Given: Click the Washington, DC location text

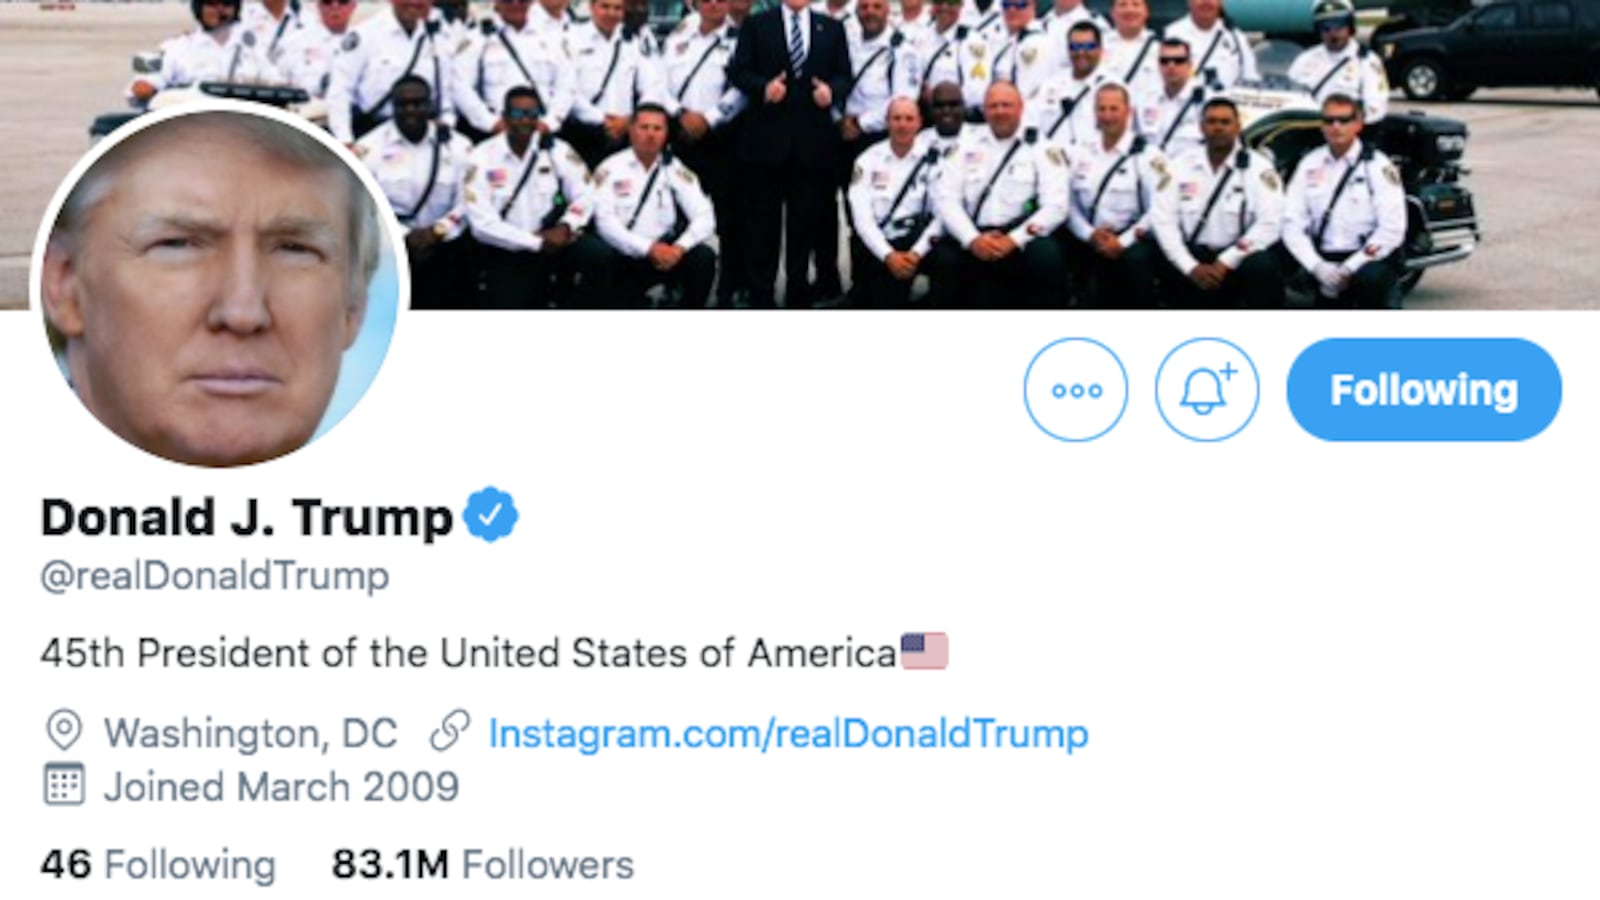Looking at the screenshot, I should pos(250,734).
